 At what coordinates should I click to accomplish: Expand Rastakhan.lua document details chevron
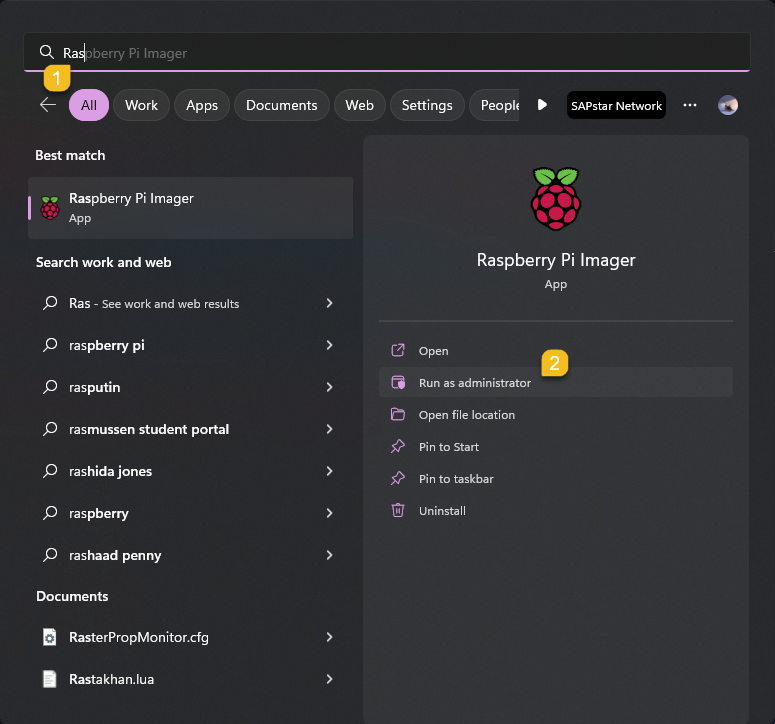[329, 679]
